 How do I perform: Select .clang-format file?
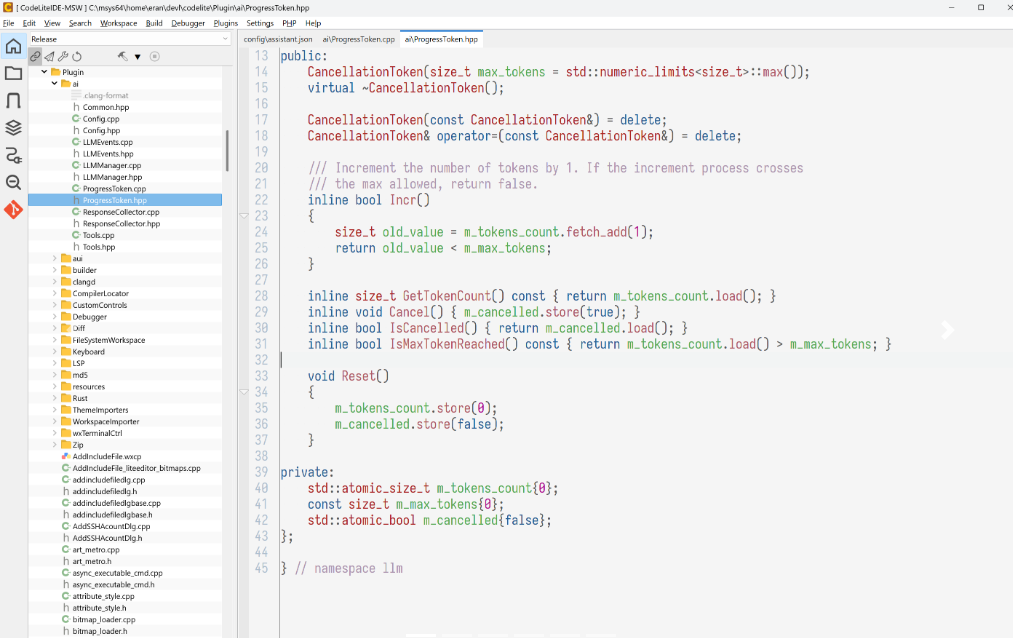tap(105, 96)
